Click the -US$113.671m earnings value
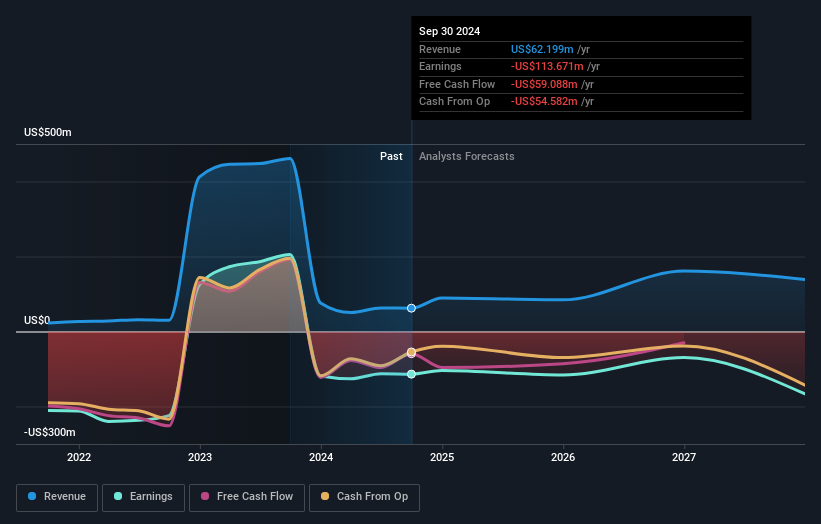 pos(547,66)
